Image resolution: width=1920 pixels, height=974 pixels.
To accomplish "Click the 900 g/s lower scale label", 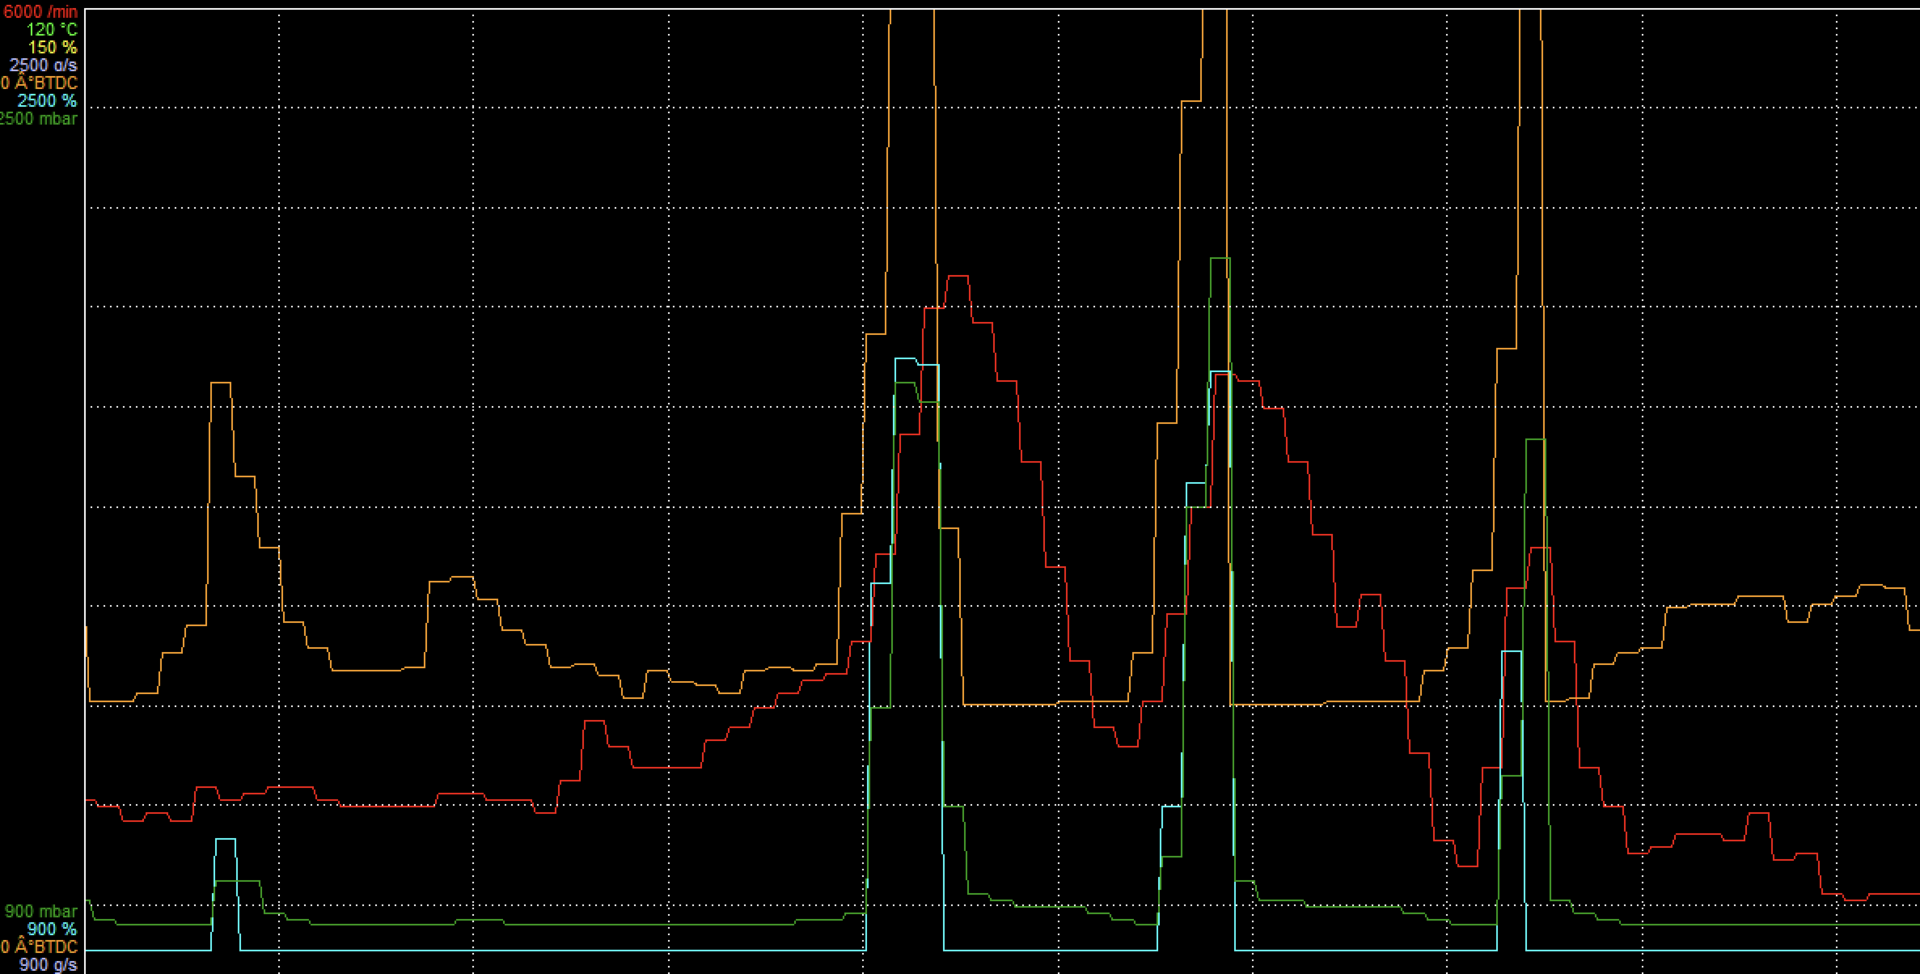I will coord(48,964).
